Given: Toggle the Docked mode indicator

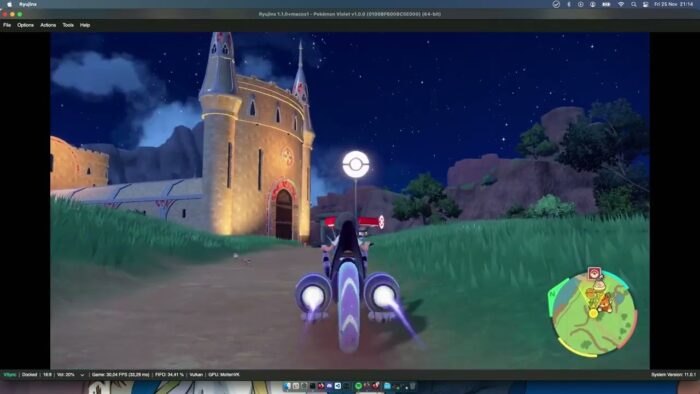Looking at the screenshot, I should [29, 375].
